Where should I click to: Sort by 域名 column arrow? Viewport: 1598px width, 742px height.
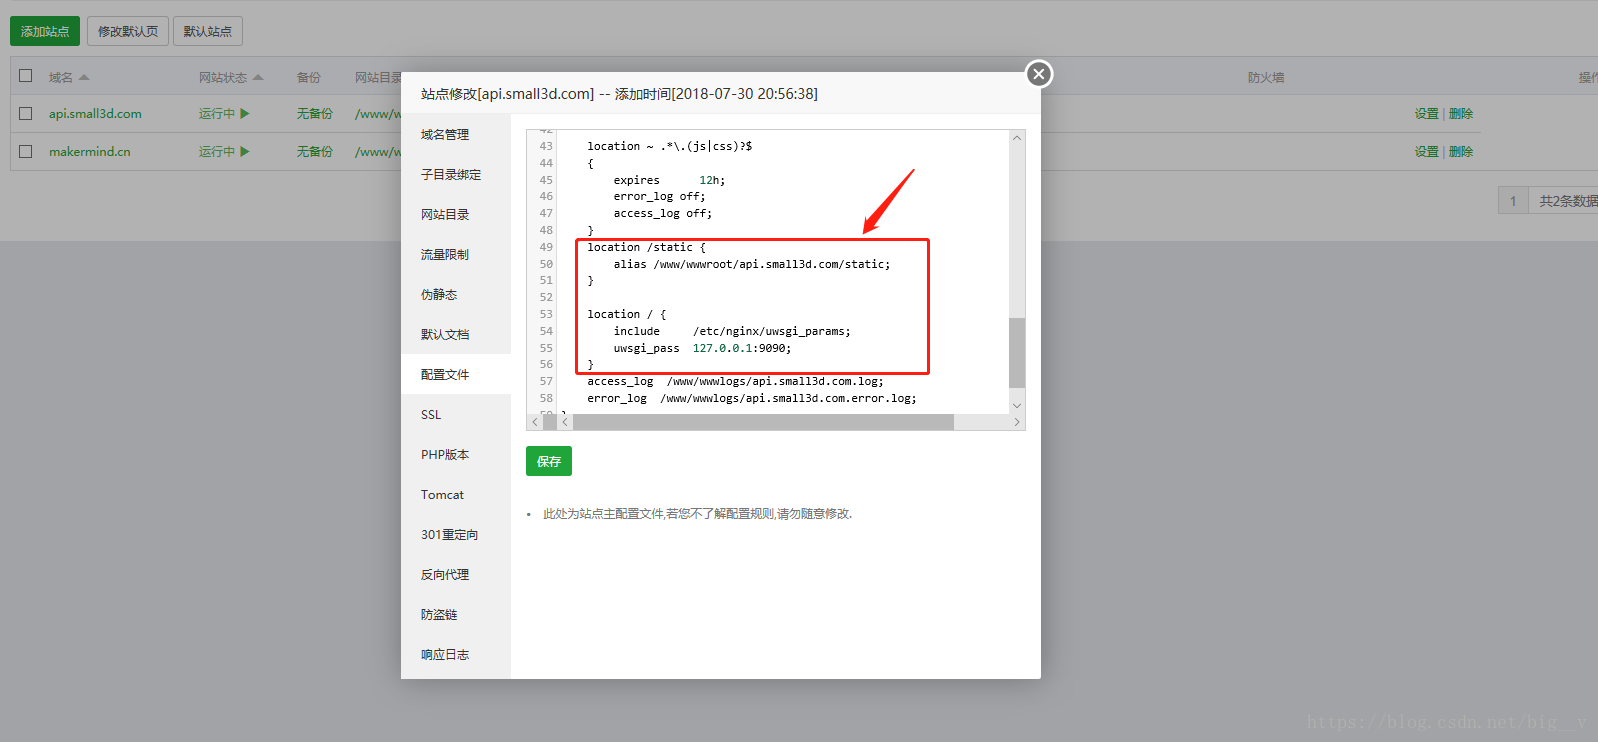point(84,77)
